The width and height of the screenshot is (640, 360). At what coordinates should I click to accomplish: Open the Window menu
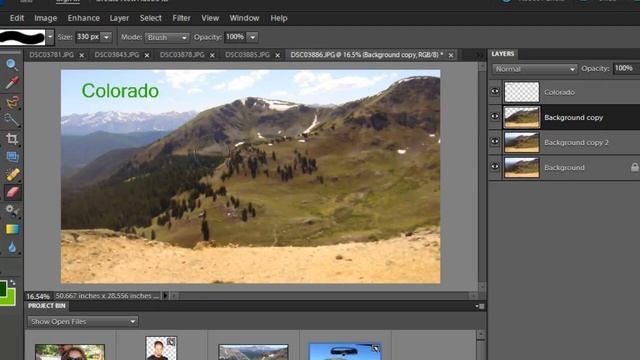click(x=244, y=18)
